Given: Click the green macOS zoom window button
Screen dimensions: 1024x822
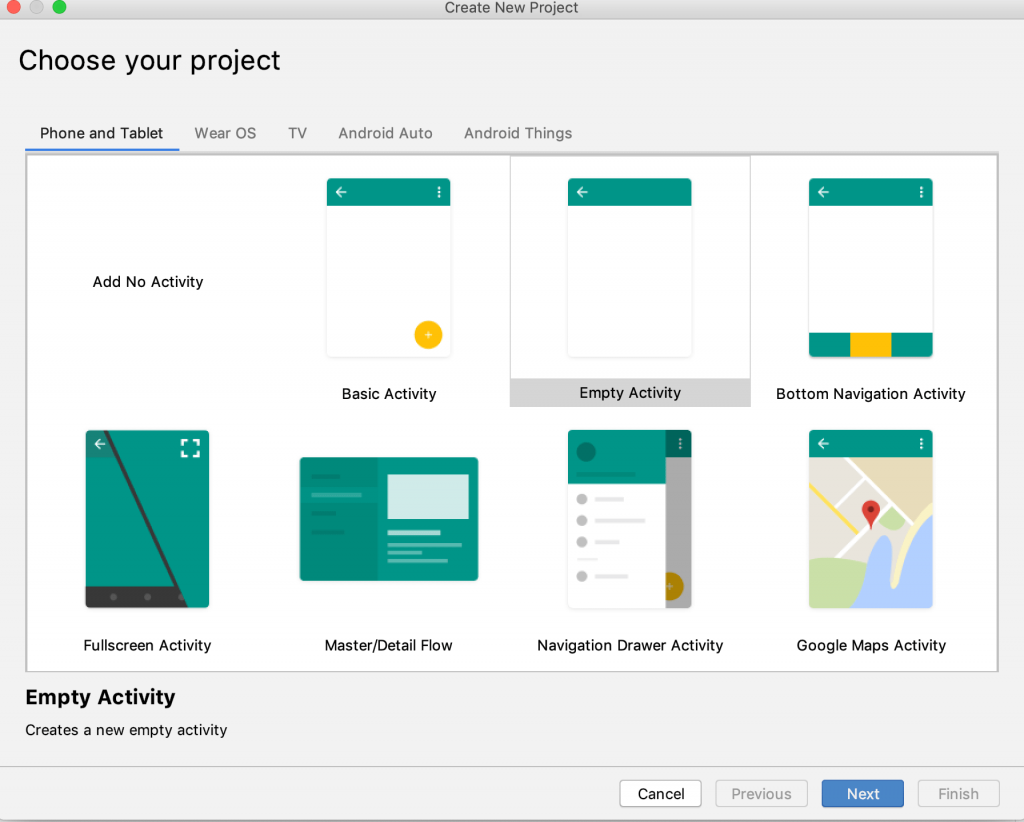Looking at the screenshot, I should tap(59, 8).
